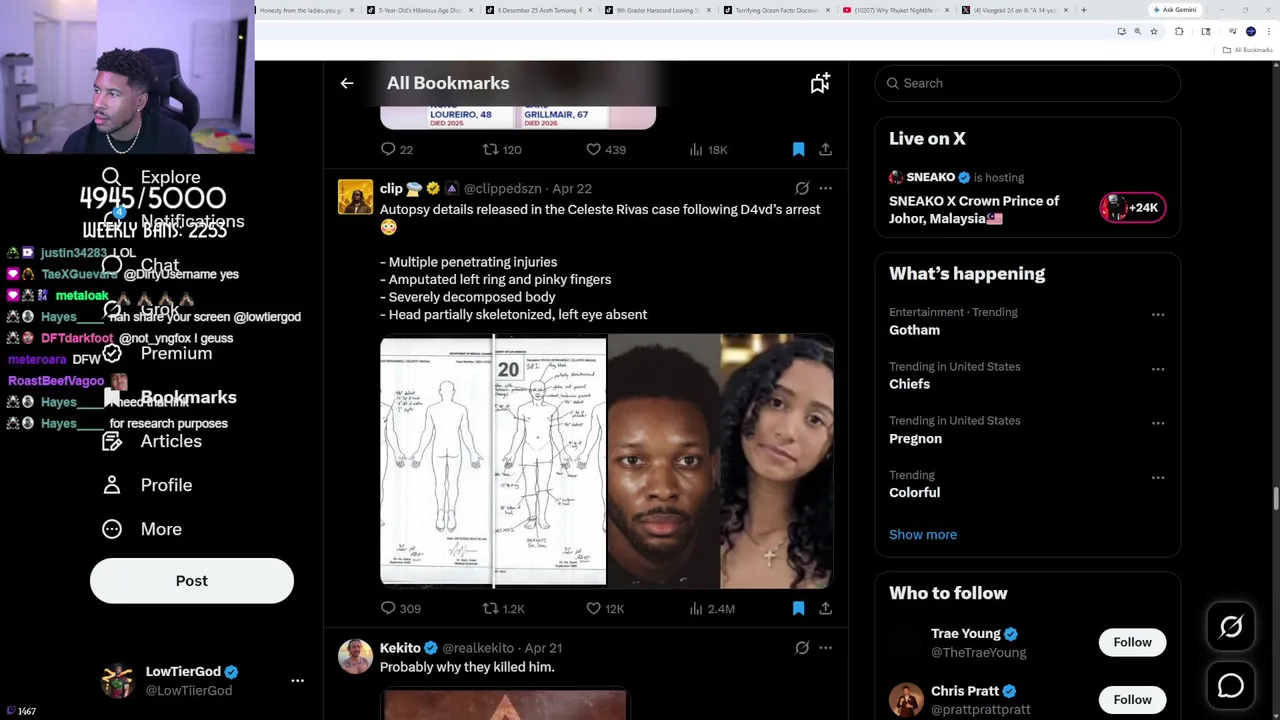Open more options for Pregnon trend

click(1158, 423)
